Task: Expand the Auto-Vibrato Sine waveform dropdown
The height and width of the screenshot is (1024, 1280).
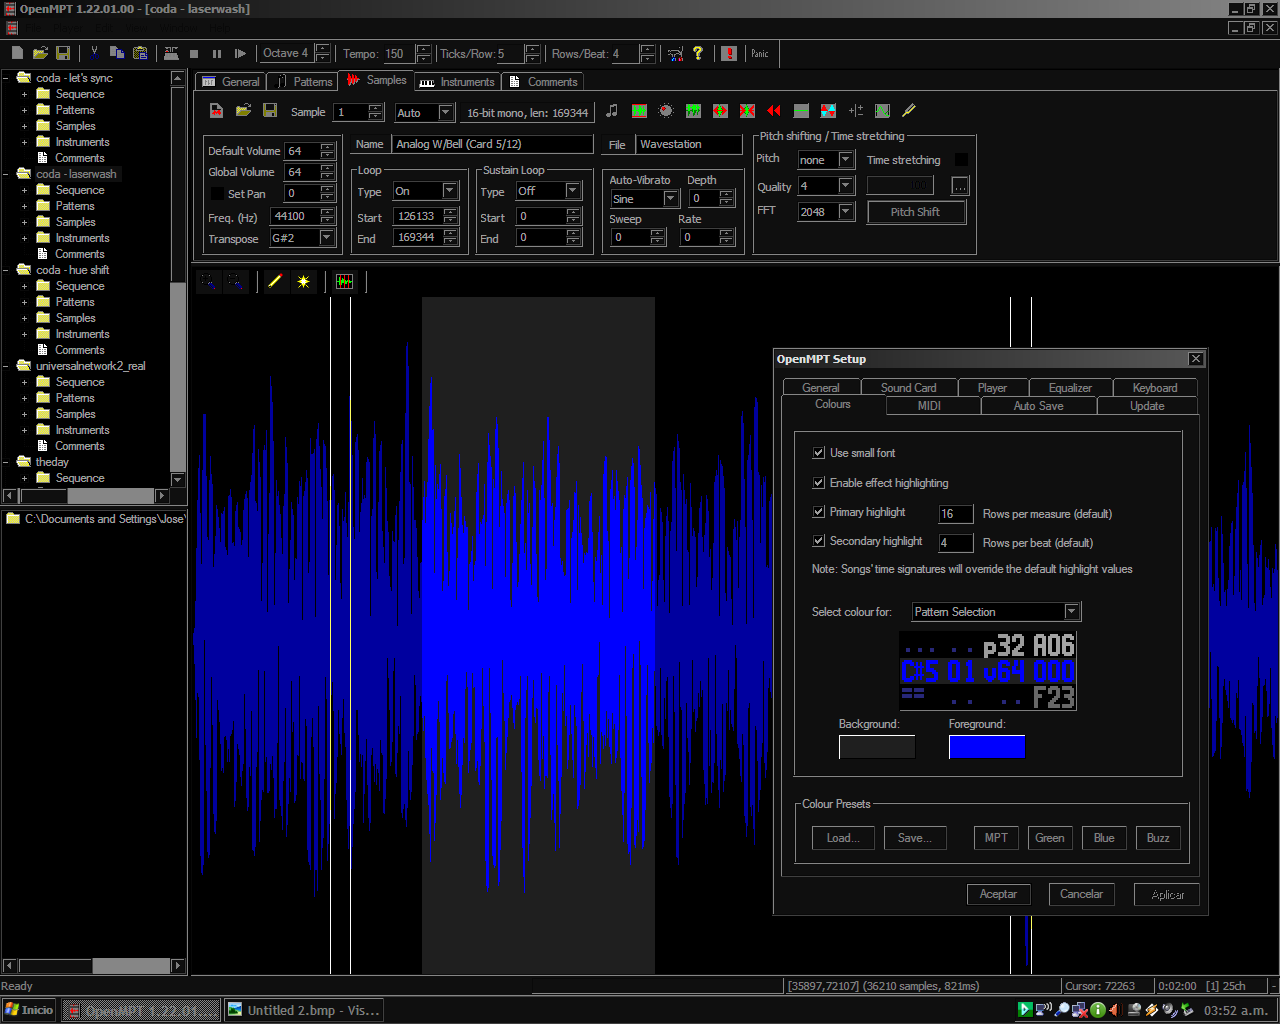Action: tap(671, 199)
